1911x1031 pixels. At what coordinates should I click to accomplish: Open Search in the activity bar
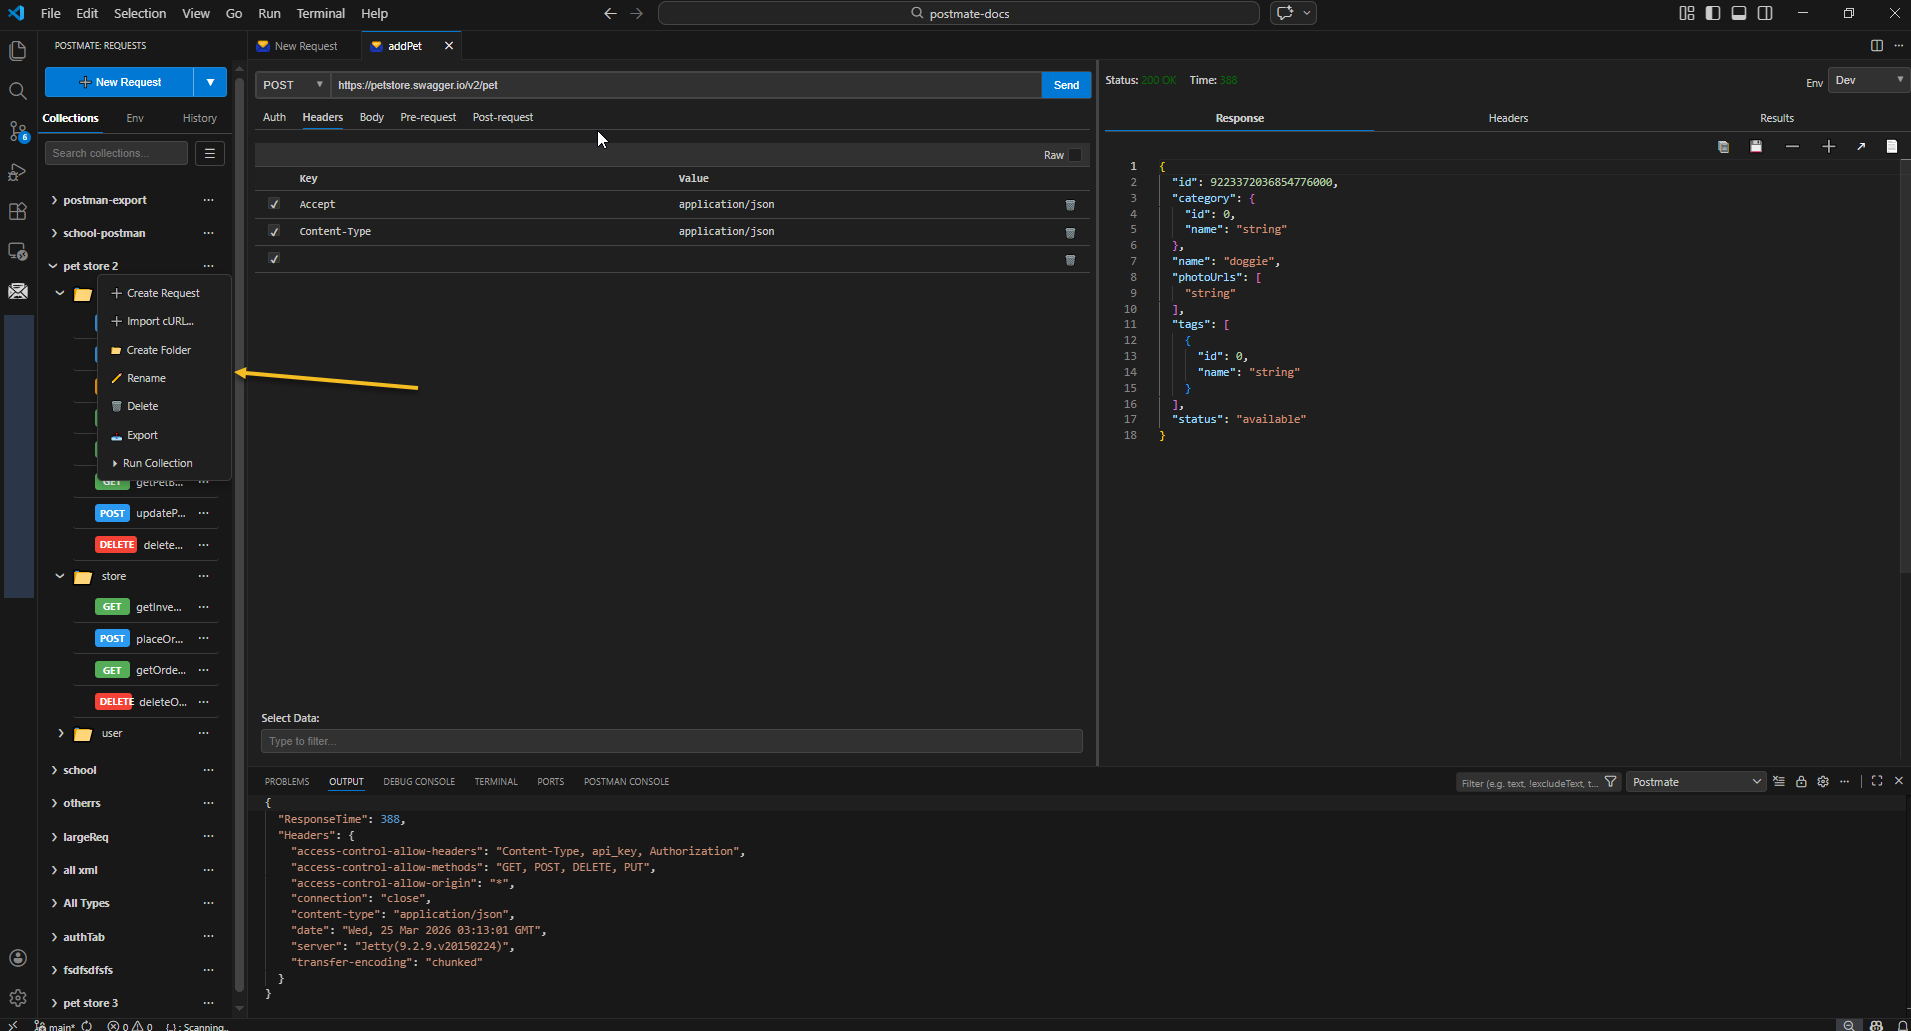coord(18,91)
